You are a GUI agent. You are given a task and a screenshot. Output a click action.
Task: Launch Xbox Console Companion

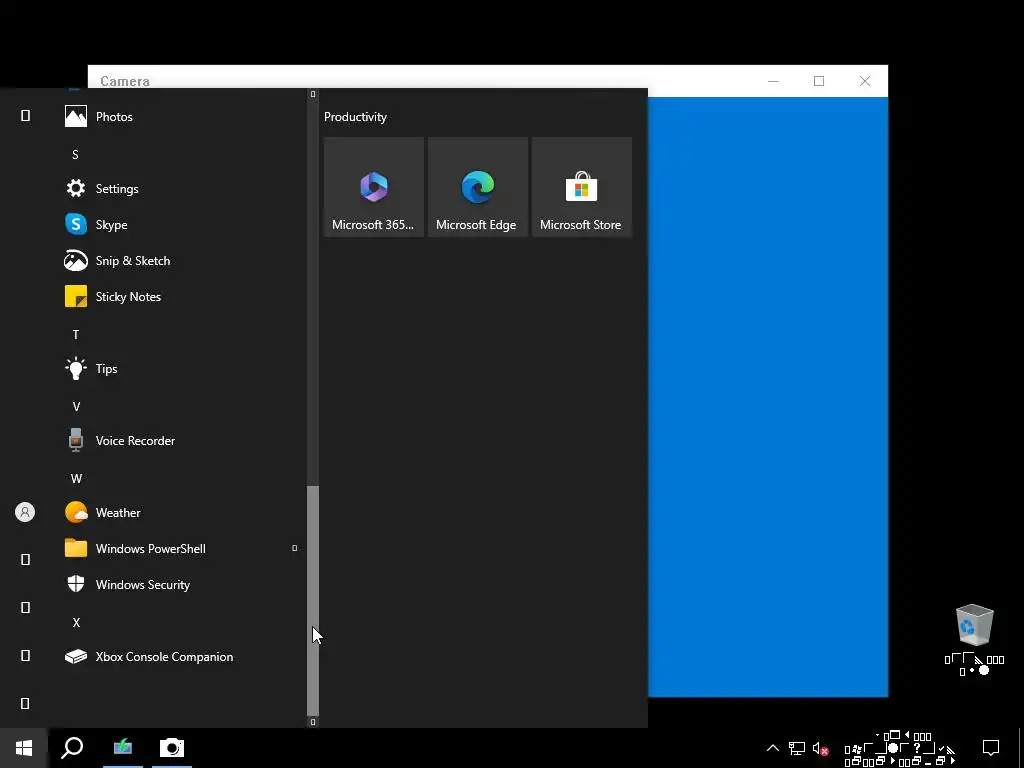[x=183, y=657]
